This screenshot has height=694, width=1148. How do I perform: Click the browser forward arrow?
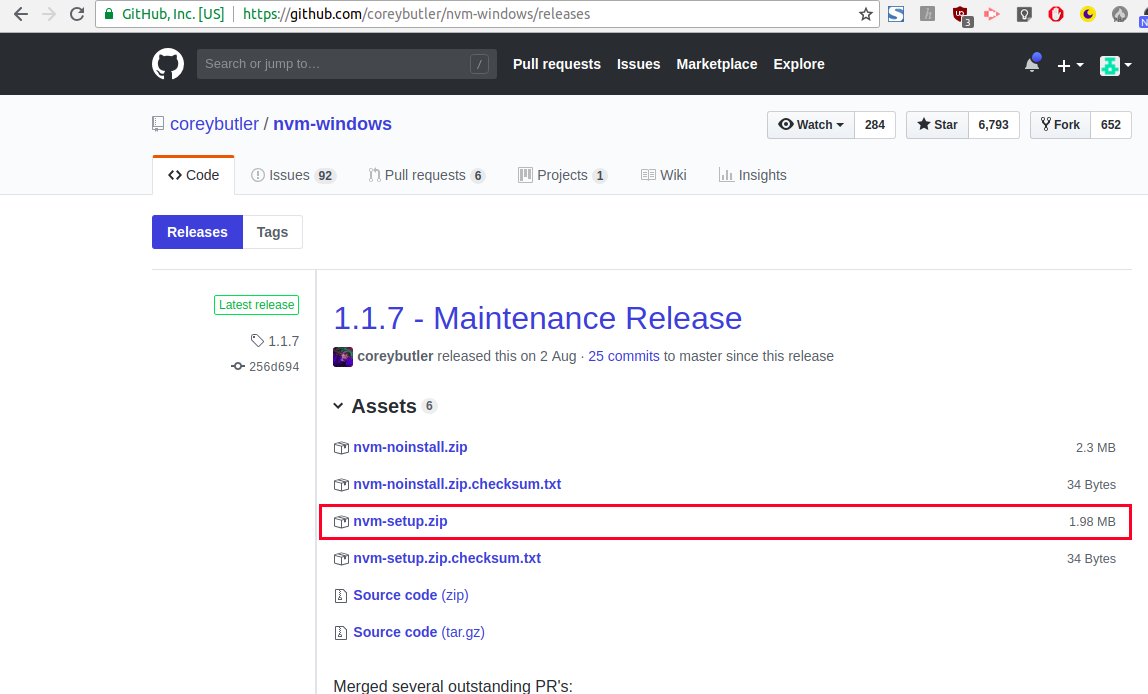48,14
